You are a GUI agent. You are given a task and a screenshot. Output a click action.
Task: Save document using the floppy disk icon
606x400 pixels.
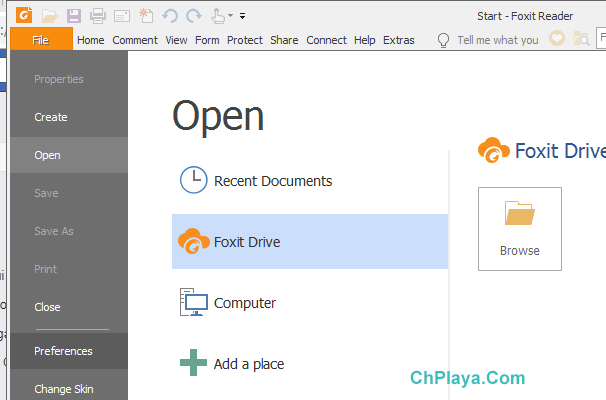tap(74, 16)
